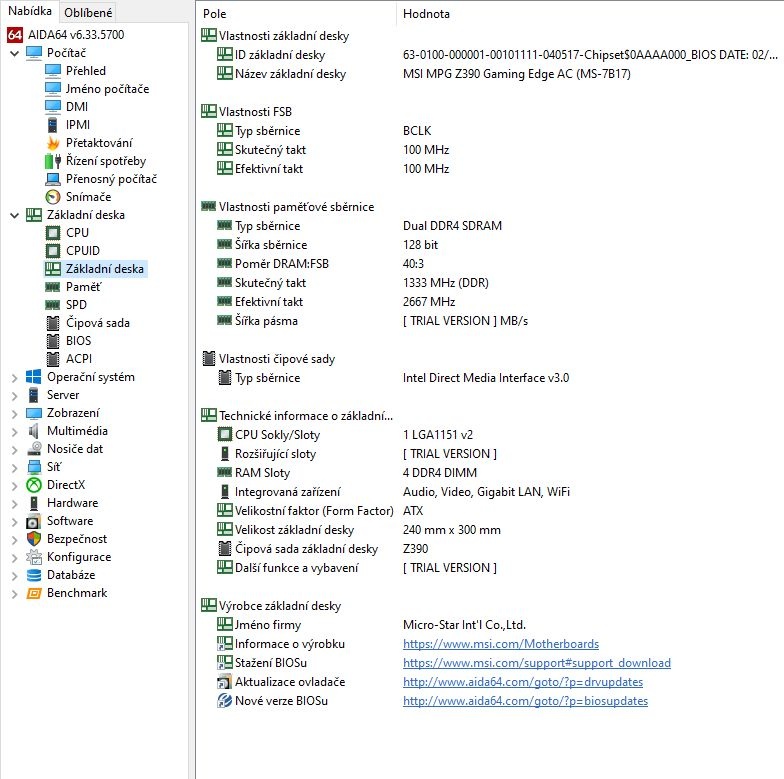Click the Bezpečnost shield icon
Viewport: 784px width, 779px height.
coord(34,539)
